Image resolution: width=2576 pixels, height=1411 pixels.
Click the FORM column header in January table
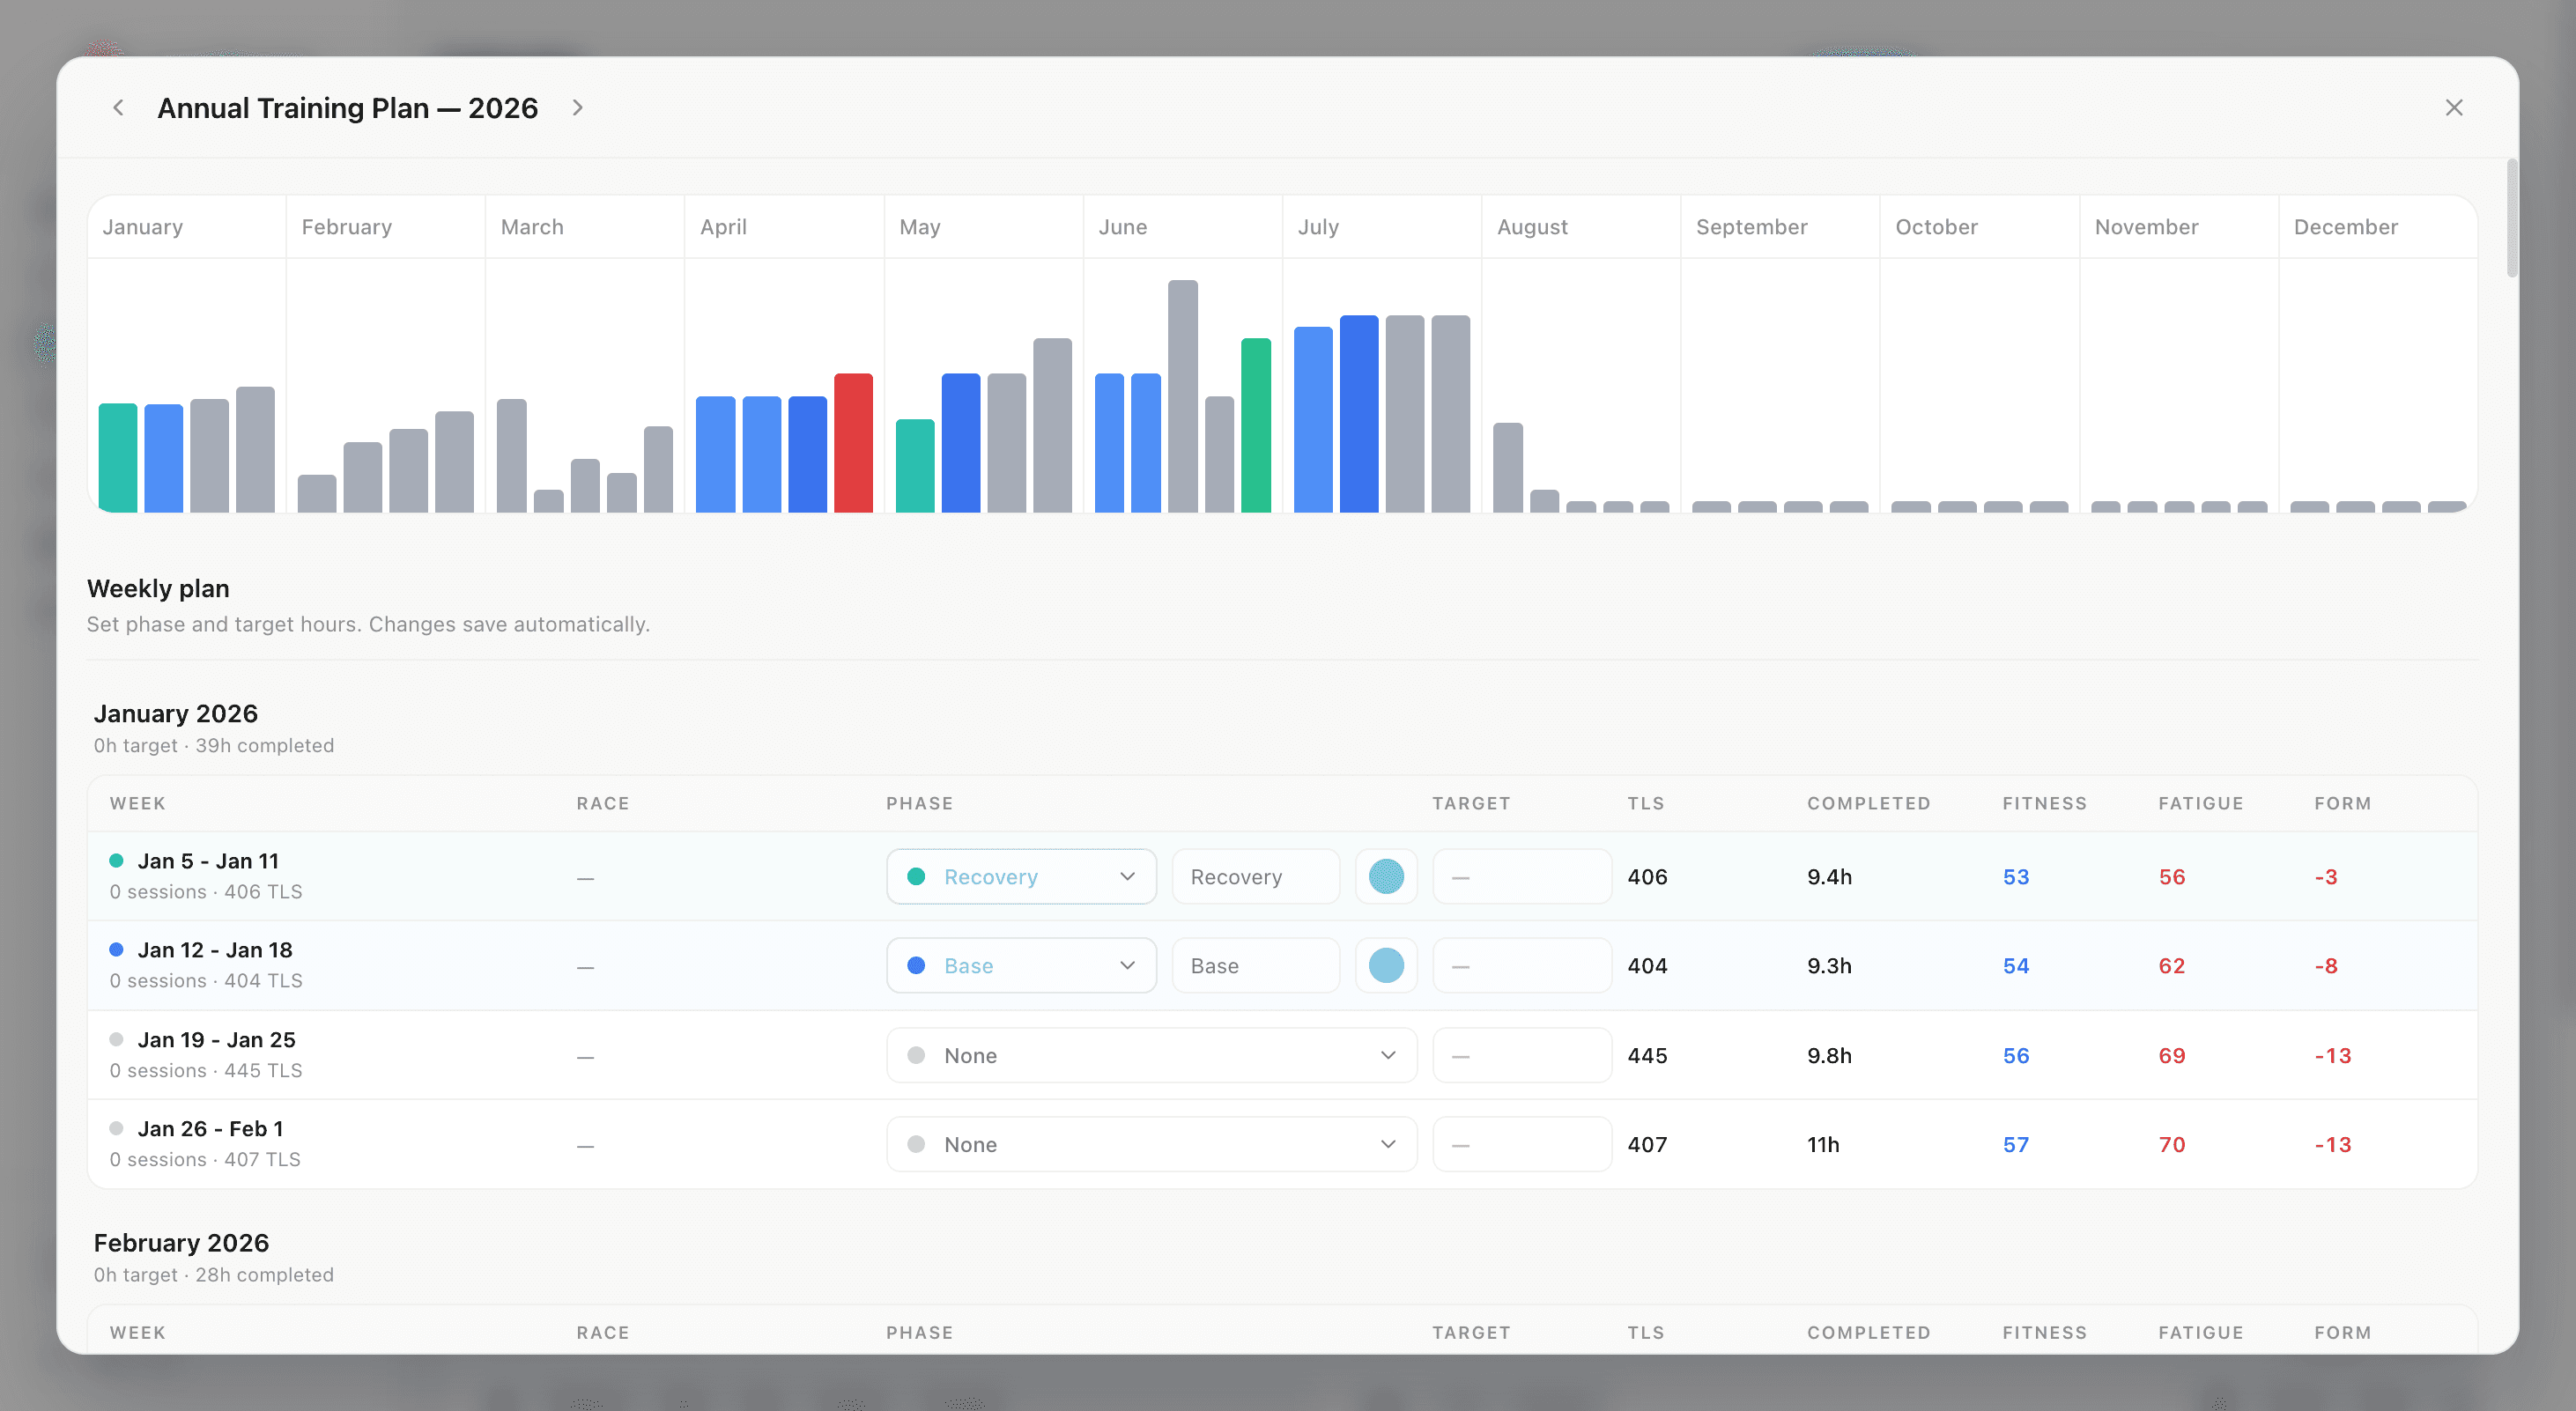2342,803
